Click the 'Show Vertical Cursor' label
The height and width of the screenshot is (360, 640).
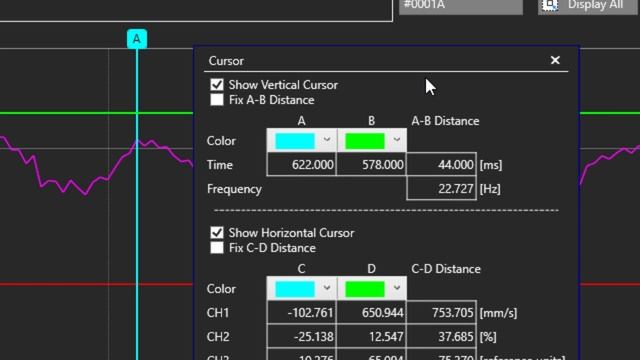[283, 85]
